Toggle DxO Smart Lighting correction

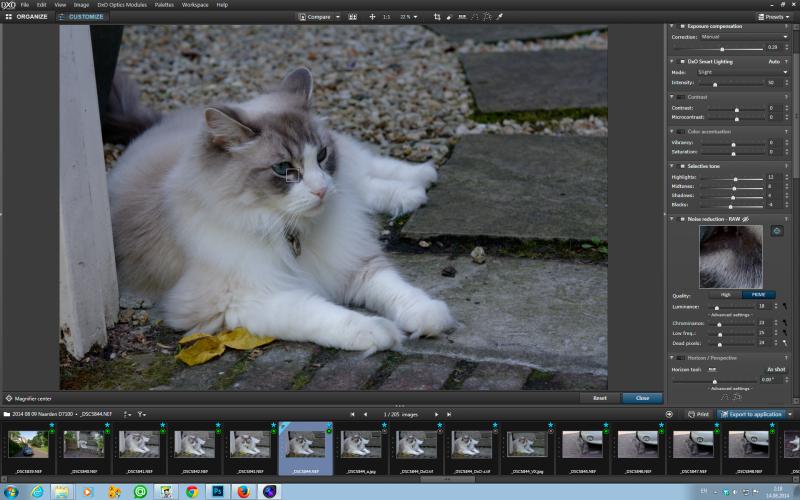tap(682, 62)
